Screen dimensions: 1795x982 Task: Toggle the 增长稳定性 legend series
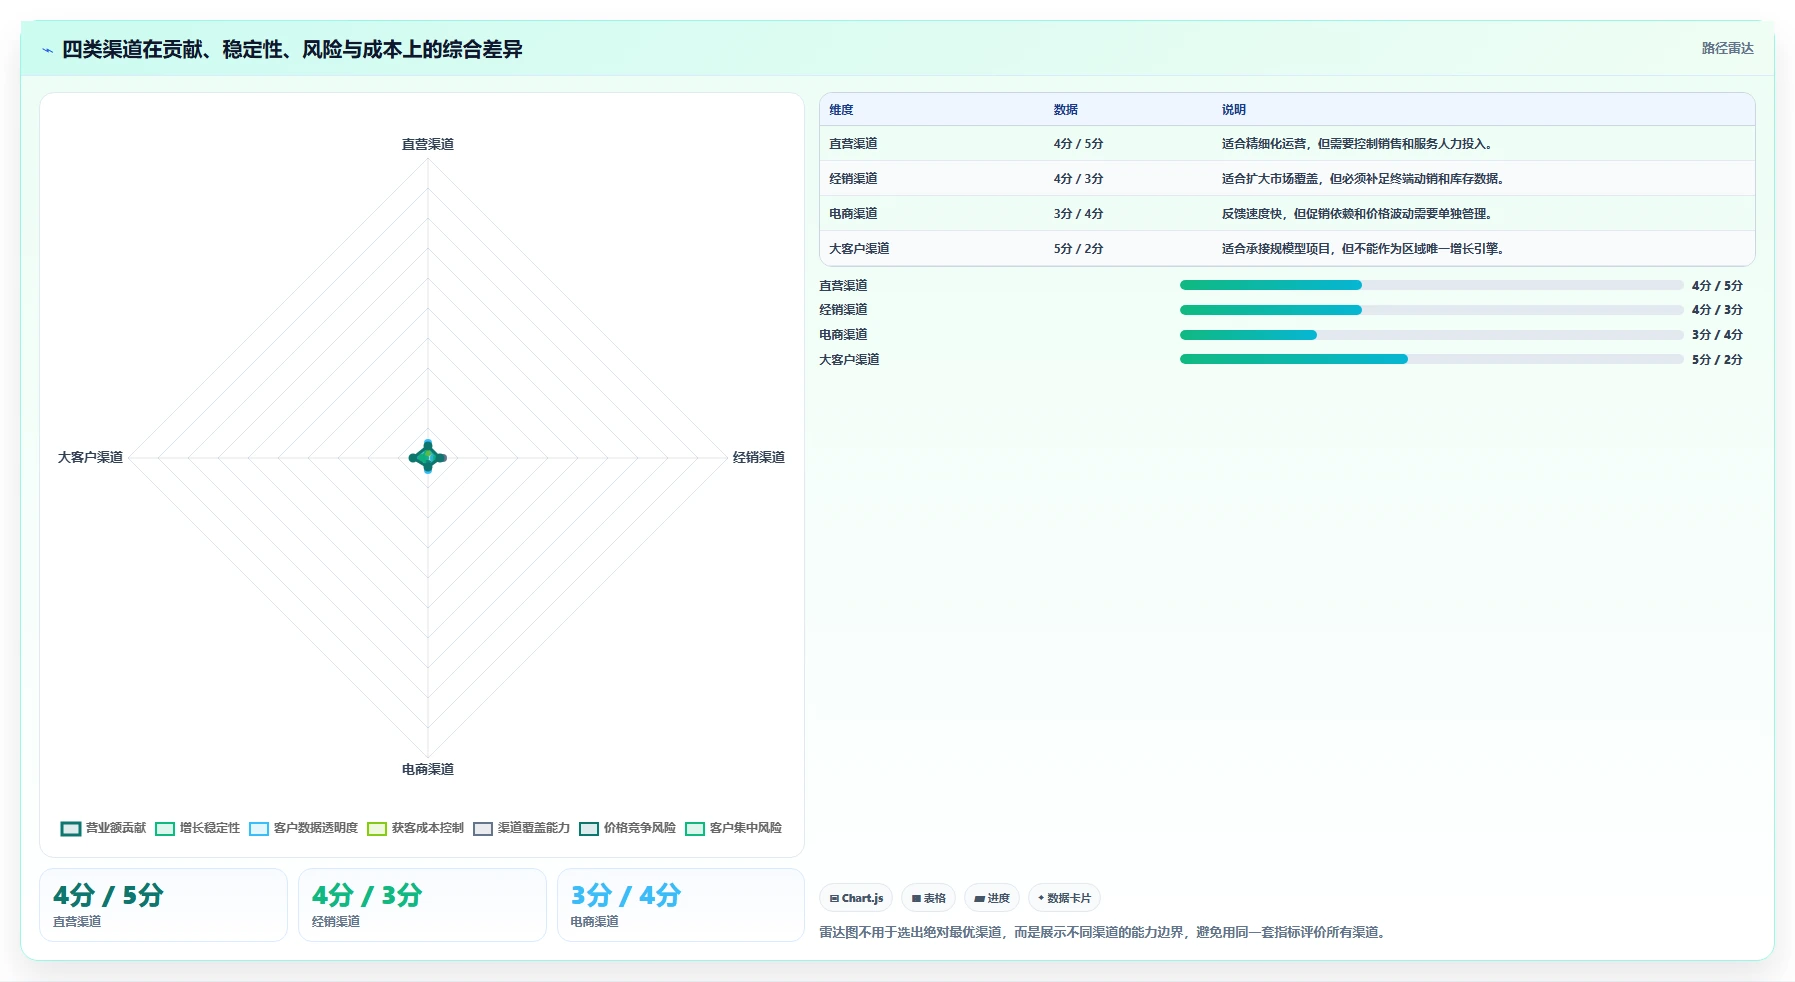pyautogui.click(x=198, y=828)
